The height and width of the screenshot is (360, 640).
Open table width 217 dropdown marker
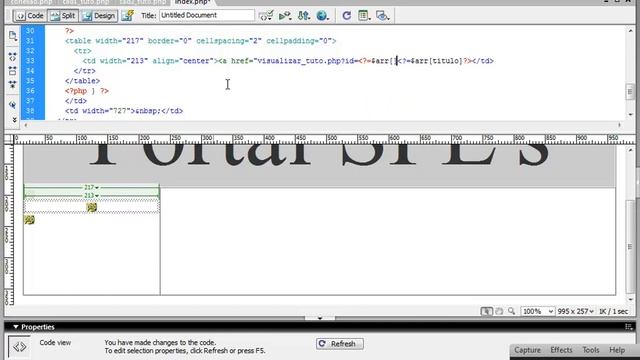[91, 187]
